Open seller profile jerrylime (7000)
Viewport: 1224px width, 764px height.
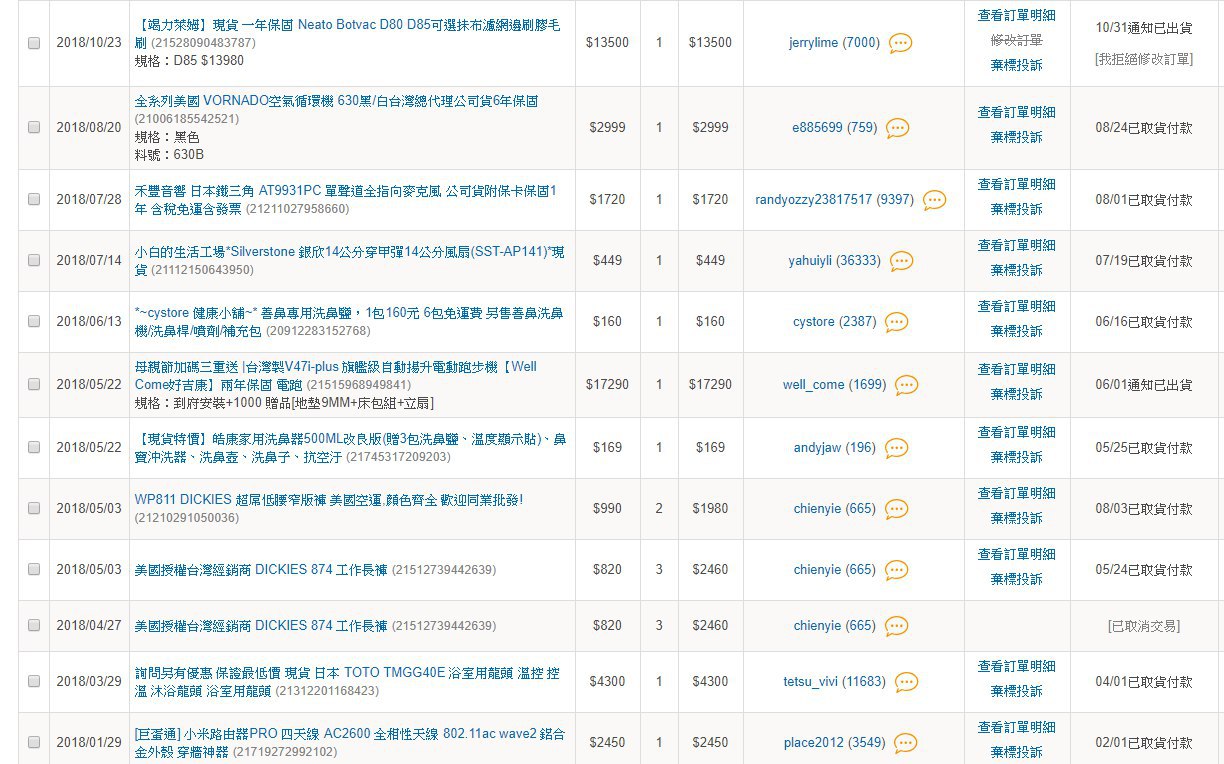834,43
